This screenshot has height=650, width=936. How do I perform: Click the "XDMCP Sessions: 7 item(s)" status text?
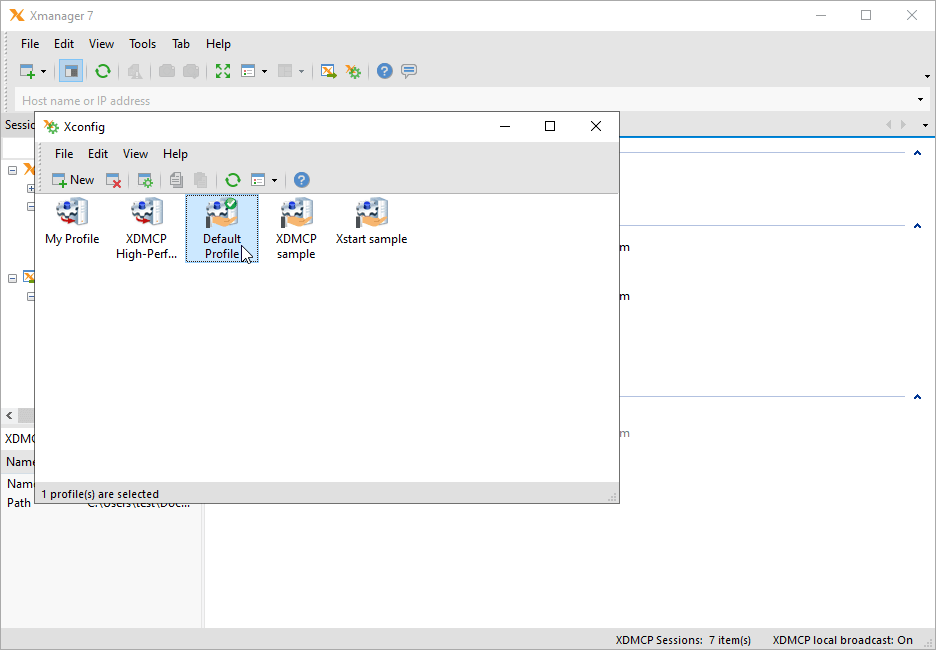coord(683,640)
